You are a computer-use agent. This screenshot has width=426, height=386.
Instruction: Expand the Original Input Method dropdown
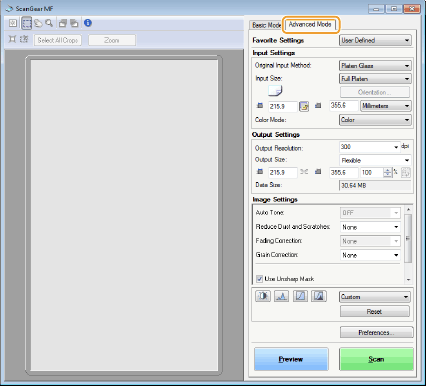point(375,66)
